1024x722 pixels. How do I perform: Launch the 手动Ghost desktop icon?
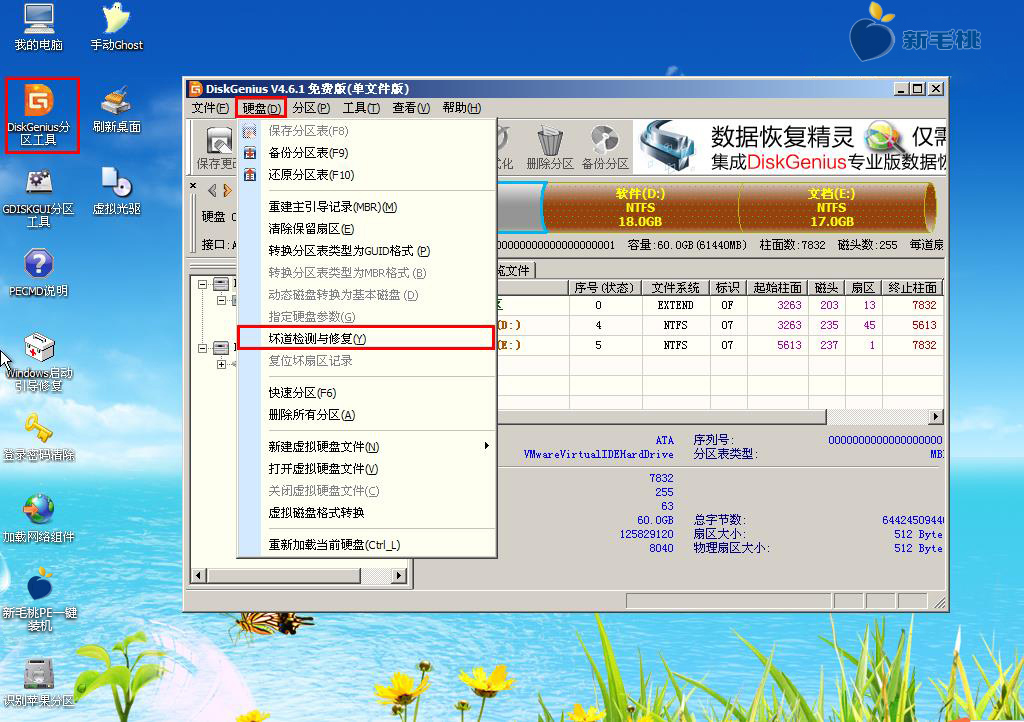coord(116,27)
